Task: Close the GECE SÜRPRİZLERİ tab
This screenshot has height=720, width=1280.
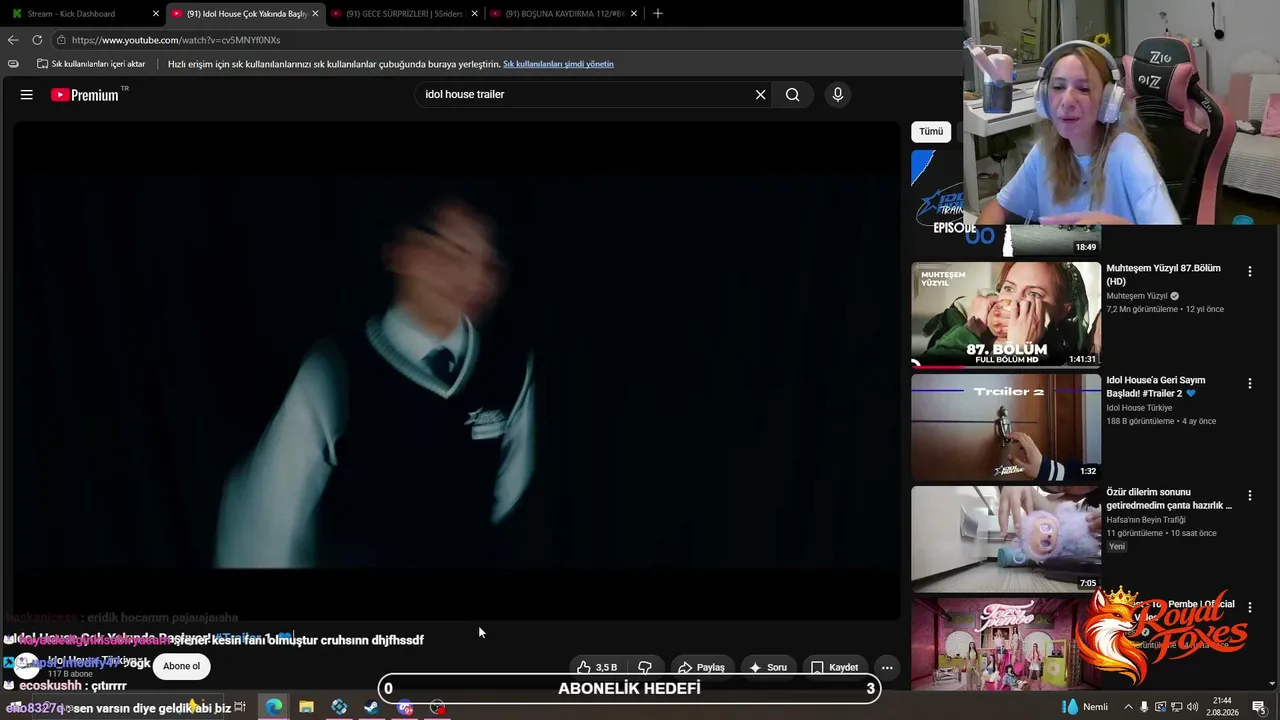Action: pos(474,14)
